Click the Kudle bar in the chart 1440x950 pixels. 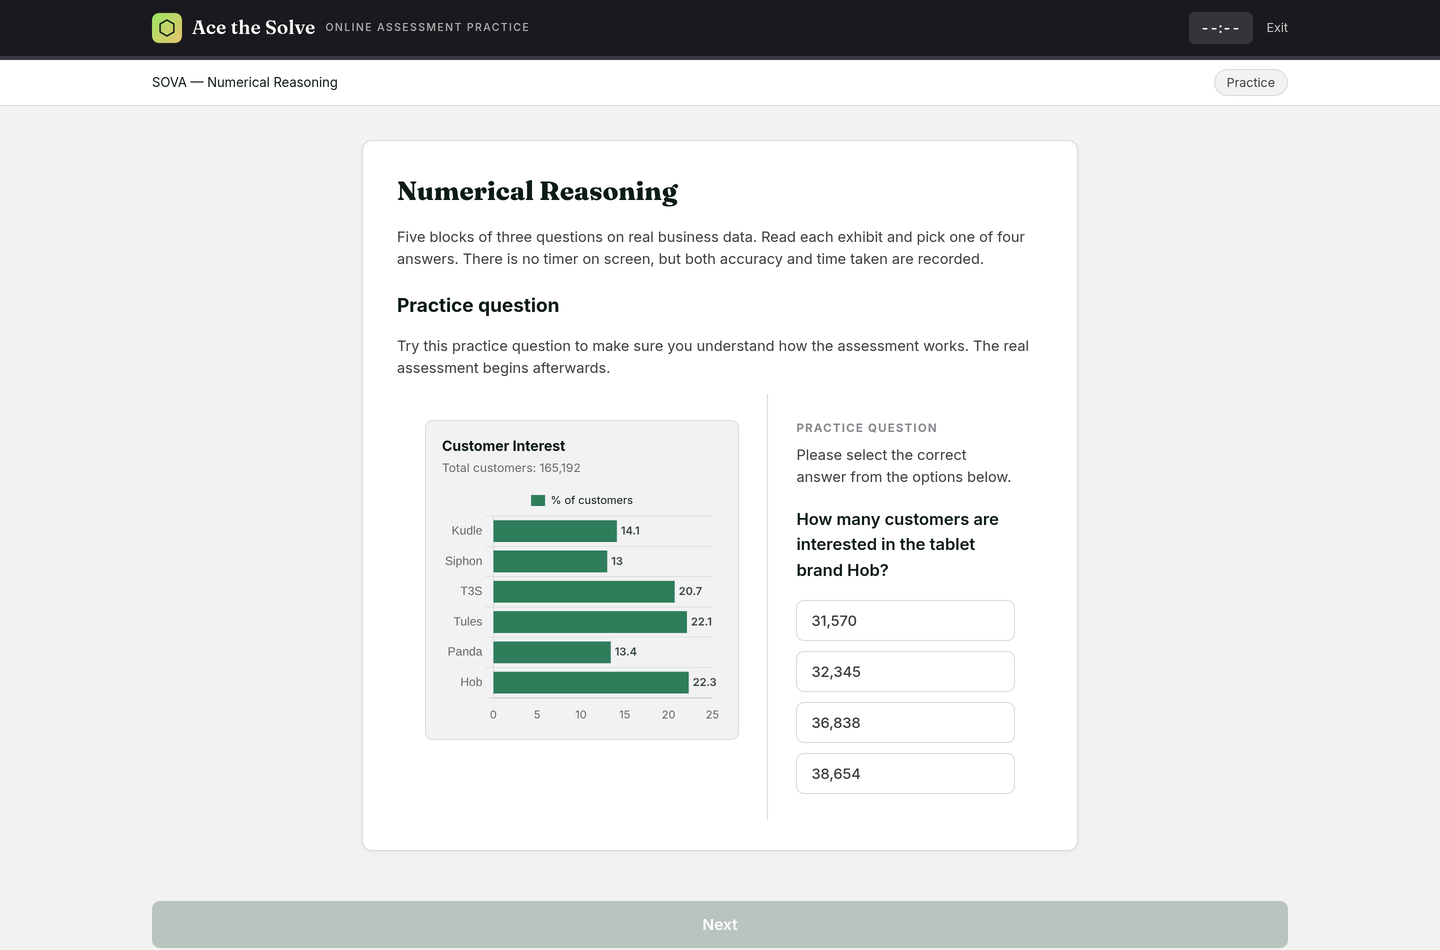[x=555, y=531]
